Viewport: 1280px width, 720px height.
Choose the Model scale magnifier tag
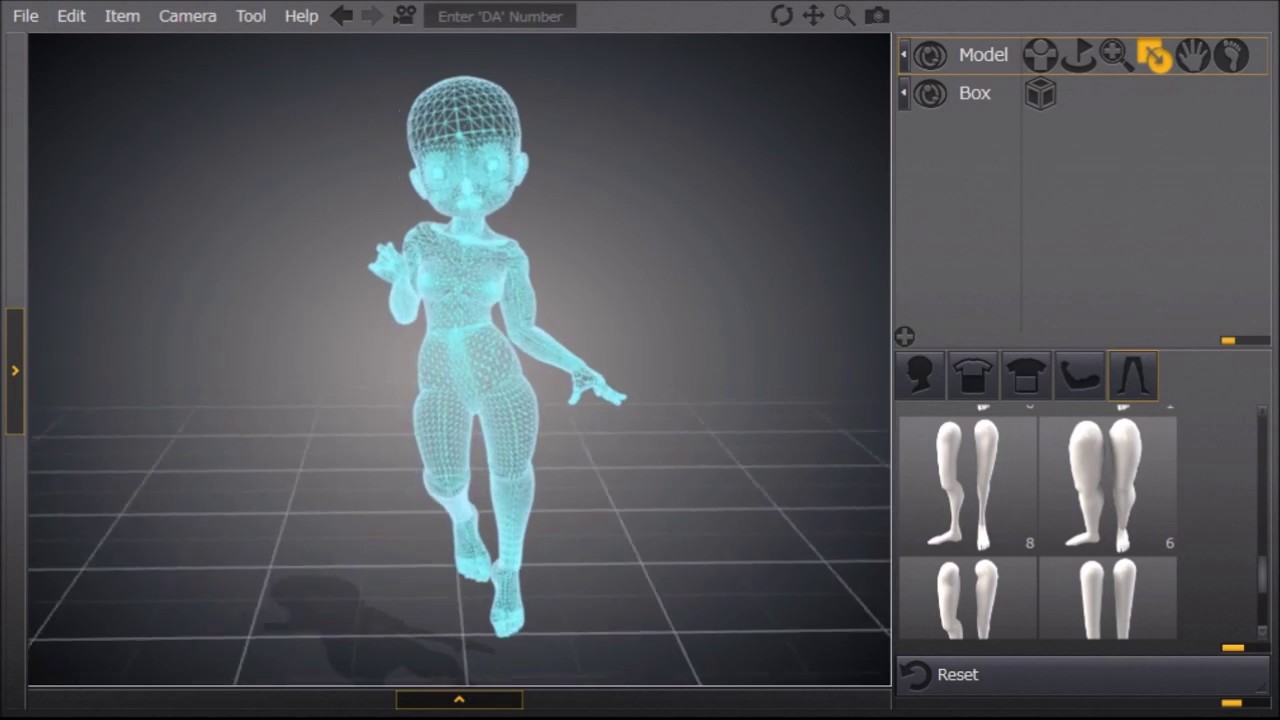[1116, 55]
